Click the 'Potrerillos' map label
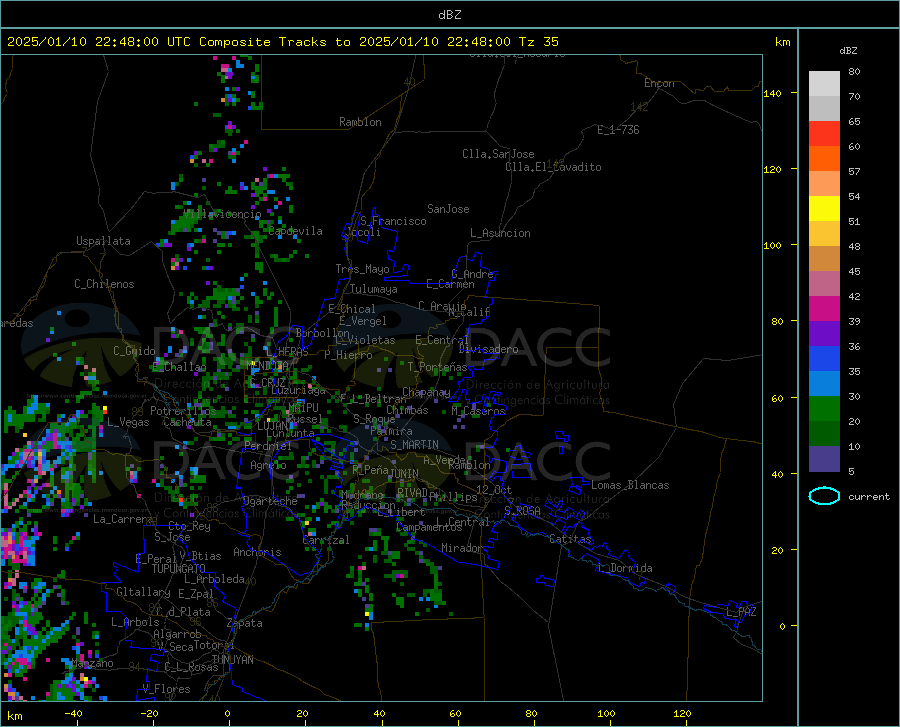 pyautogui.click(x=183, y=411)
